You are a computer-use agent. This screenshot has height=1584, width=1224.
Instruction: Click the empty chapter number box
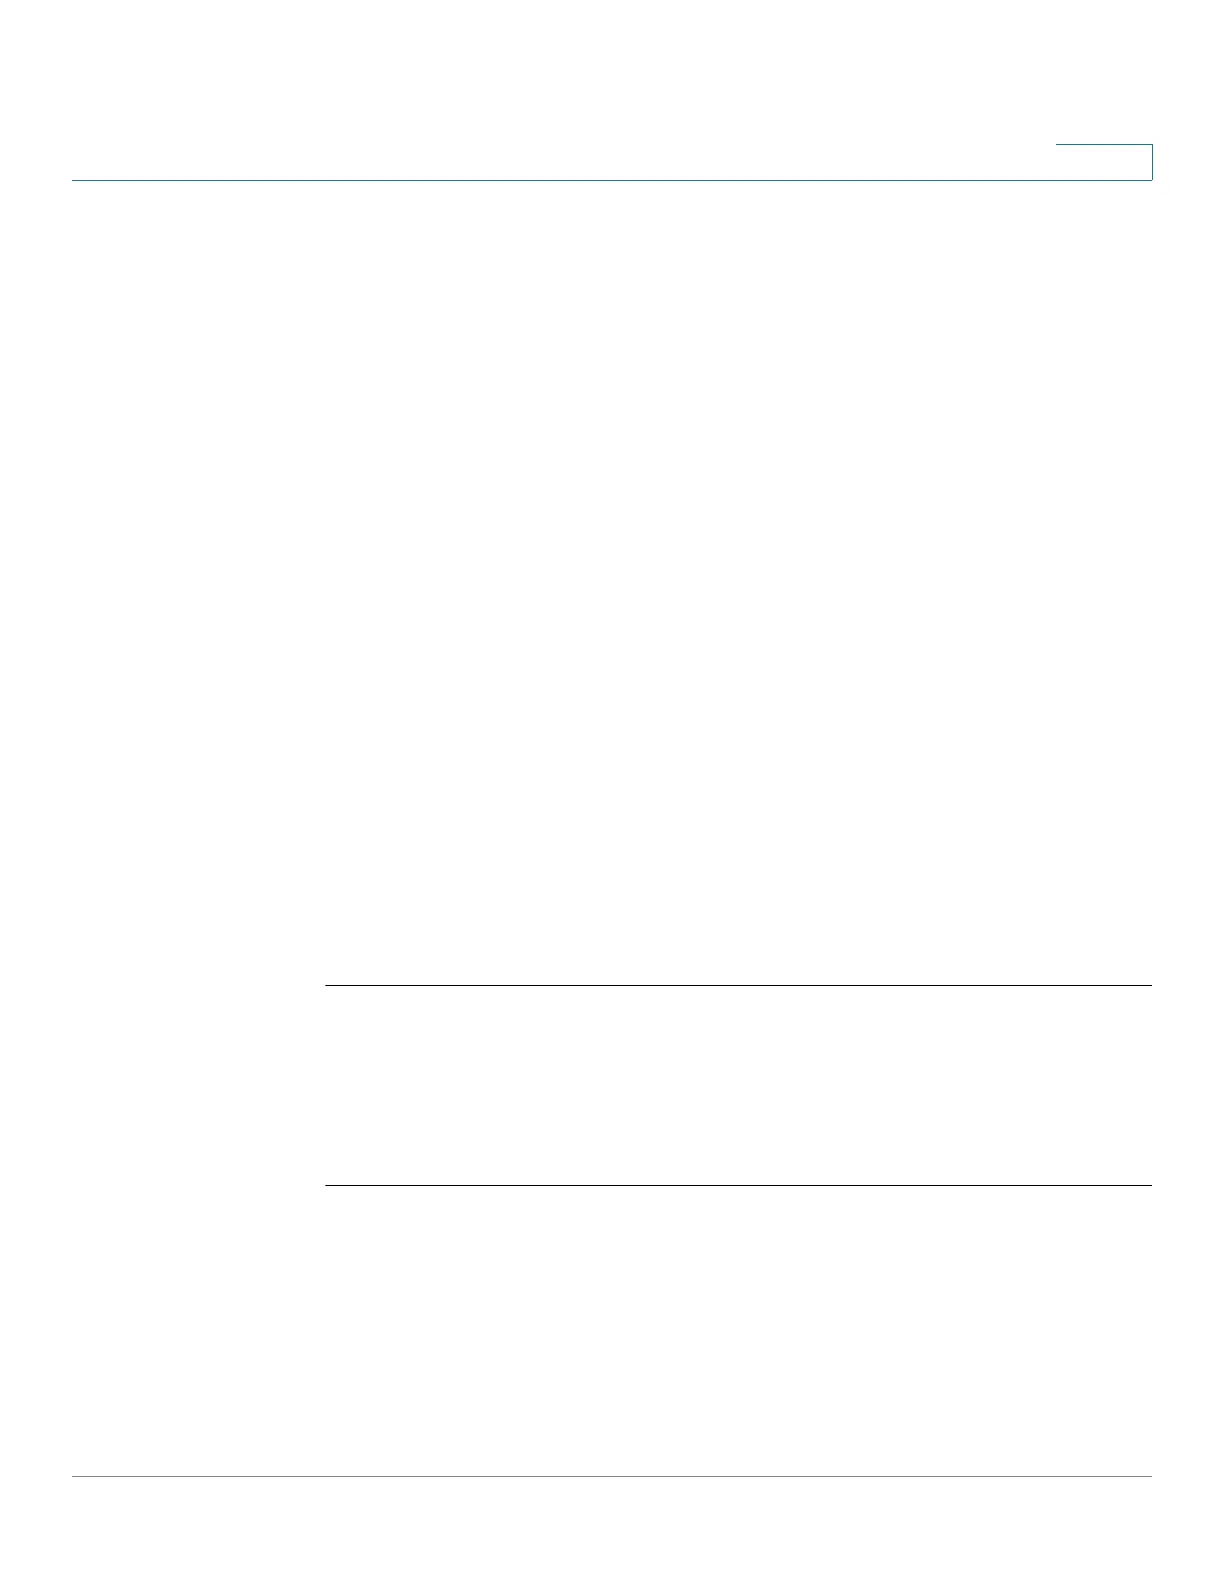[1104, 162]
